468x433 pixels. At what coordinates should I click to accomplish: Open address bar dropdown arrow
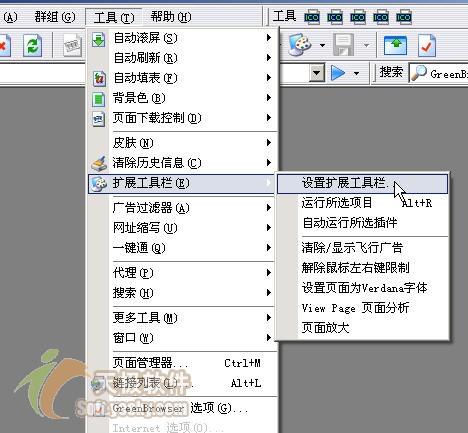click(317, 73)
